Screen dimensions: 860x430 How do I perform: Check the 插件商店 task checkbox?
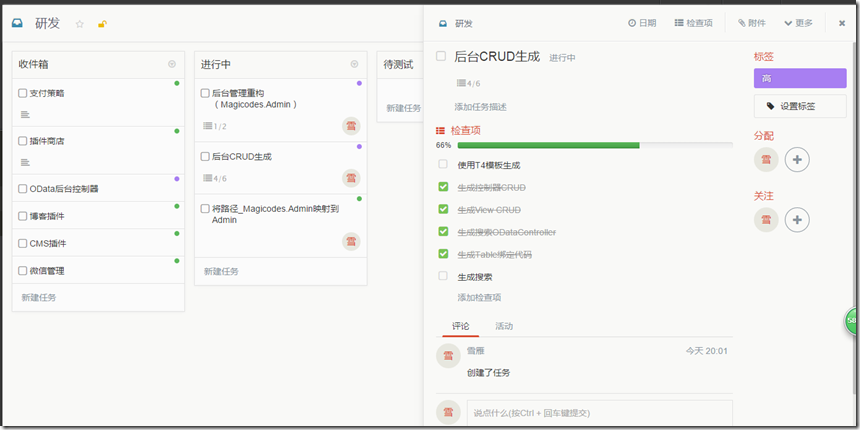click(22, 141)
